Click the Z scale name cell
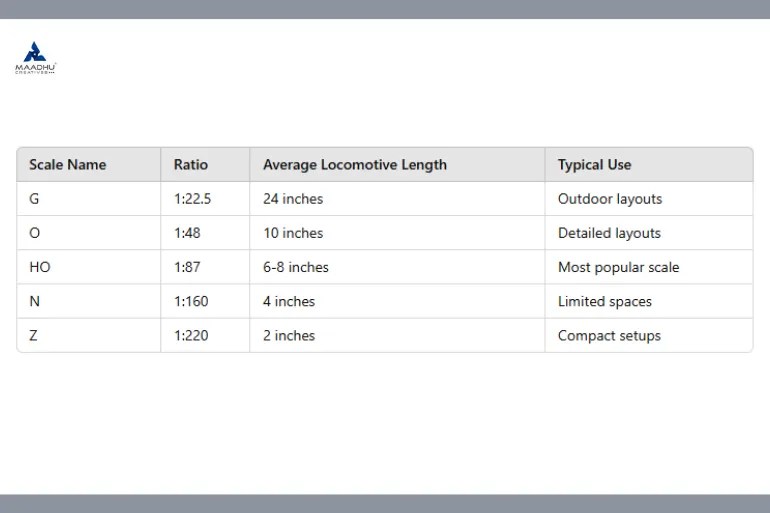Image resolution: width=770 pixels, height=513 pixels. coord(89,335)
